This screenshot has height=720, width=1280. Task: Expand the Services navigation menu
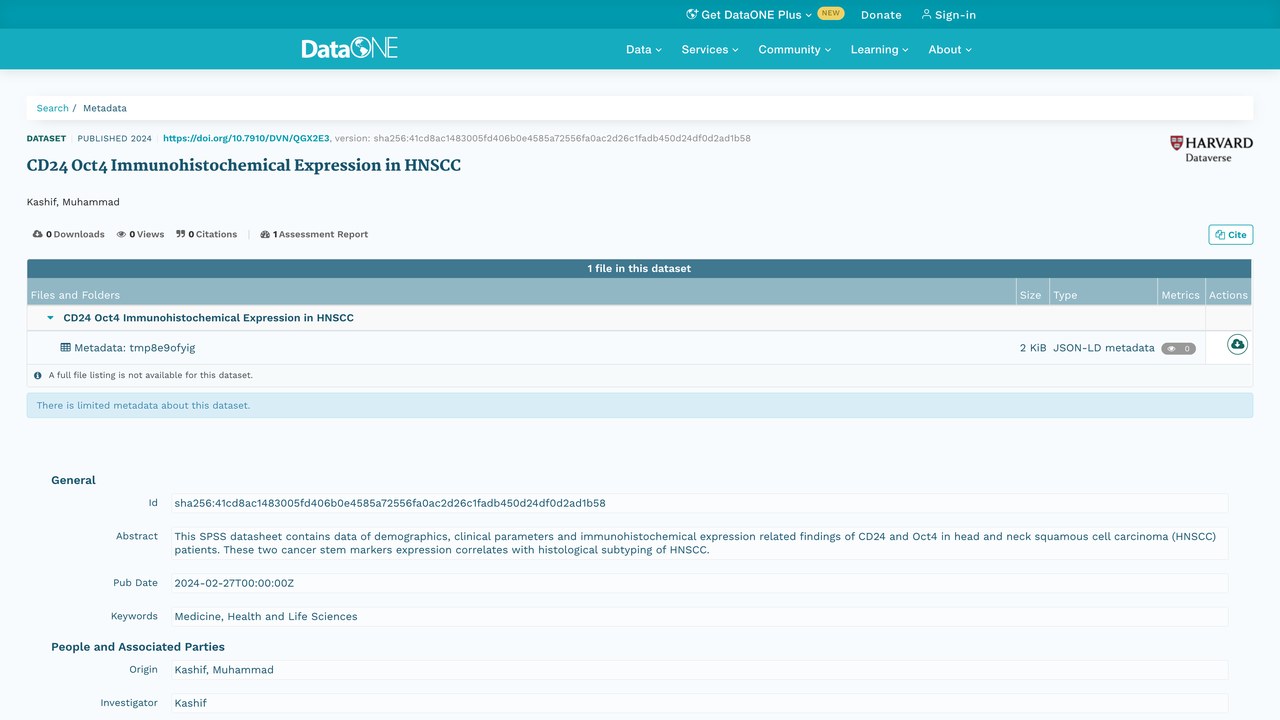click(710, 49)
